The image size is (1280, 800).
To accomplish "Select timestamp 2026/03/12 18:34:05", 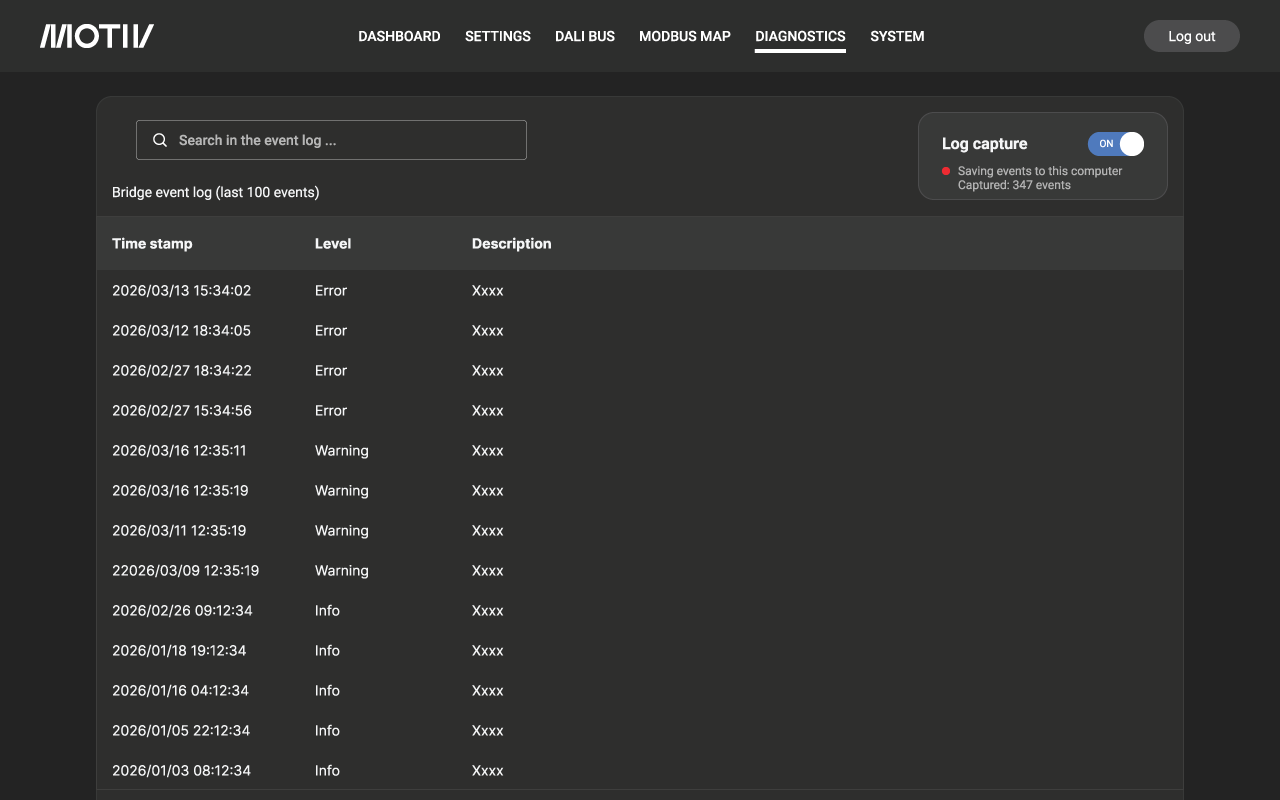I will pyautogui.click(x=182, y=330).
